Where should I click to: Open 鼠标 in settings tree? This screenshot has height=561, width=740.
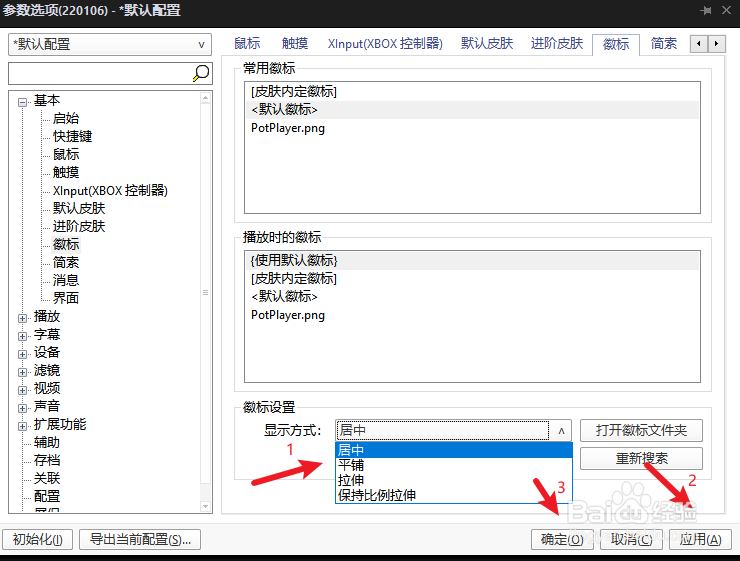(66, 154)
